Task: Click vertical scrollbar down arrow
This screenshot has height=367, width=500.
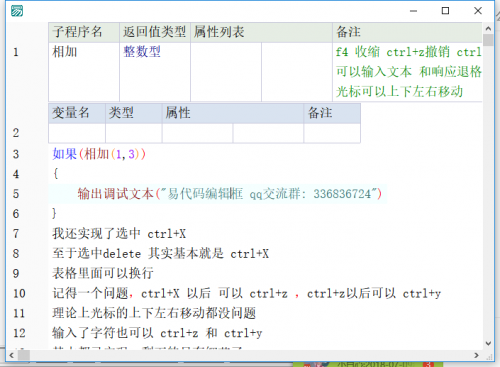Action: tap(488, 343)
